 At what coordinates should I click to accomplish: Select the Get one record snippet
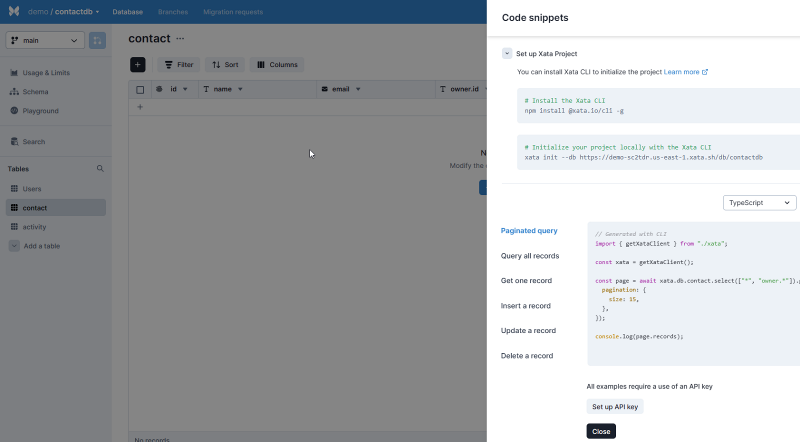pyautogui.click(x=526, y=281)
